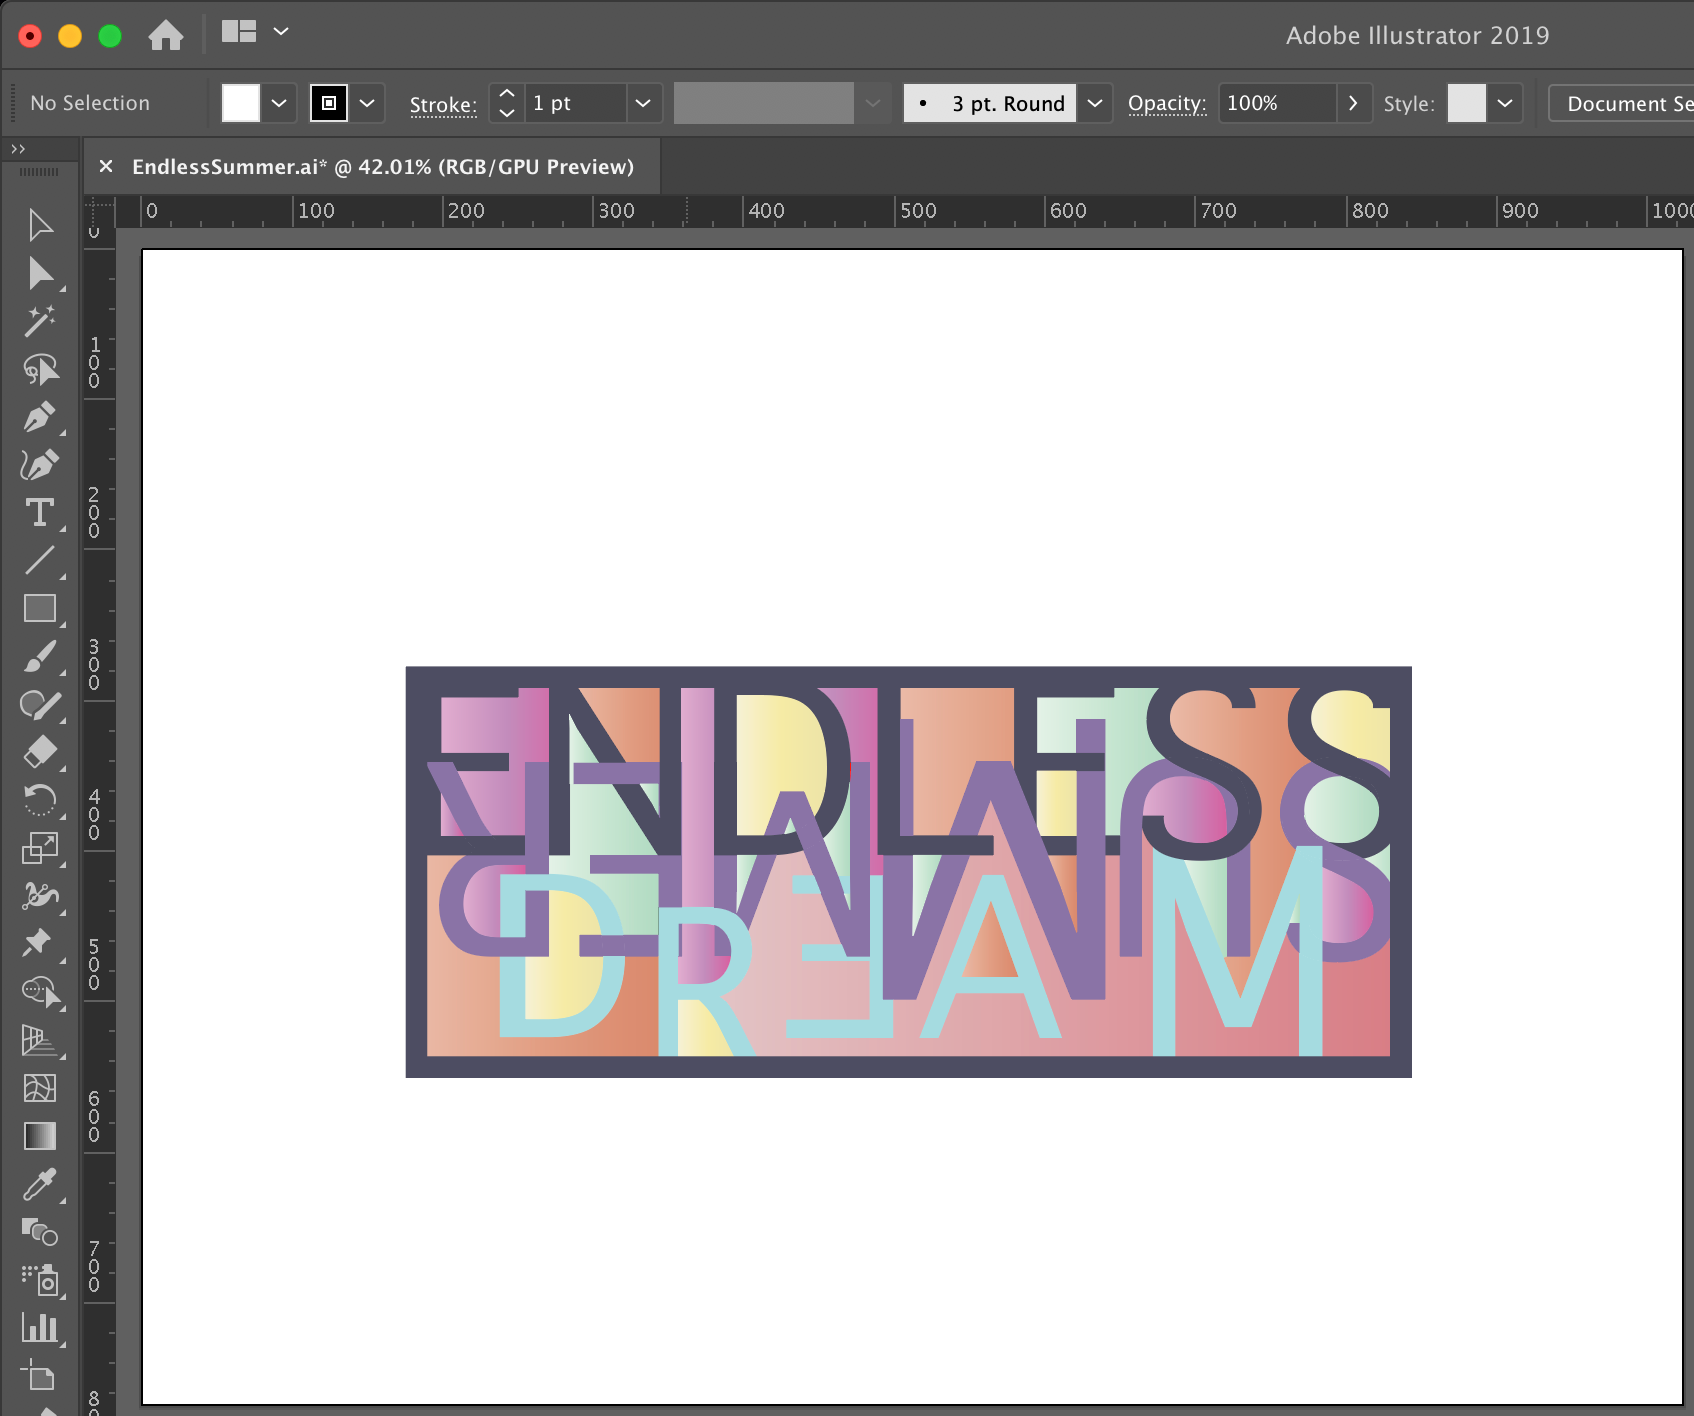The width and height of the screenshot is (1694, 1416).
Task: Select the Rectangle tool
Action: coord(40,608)
